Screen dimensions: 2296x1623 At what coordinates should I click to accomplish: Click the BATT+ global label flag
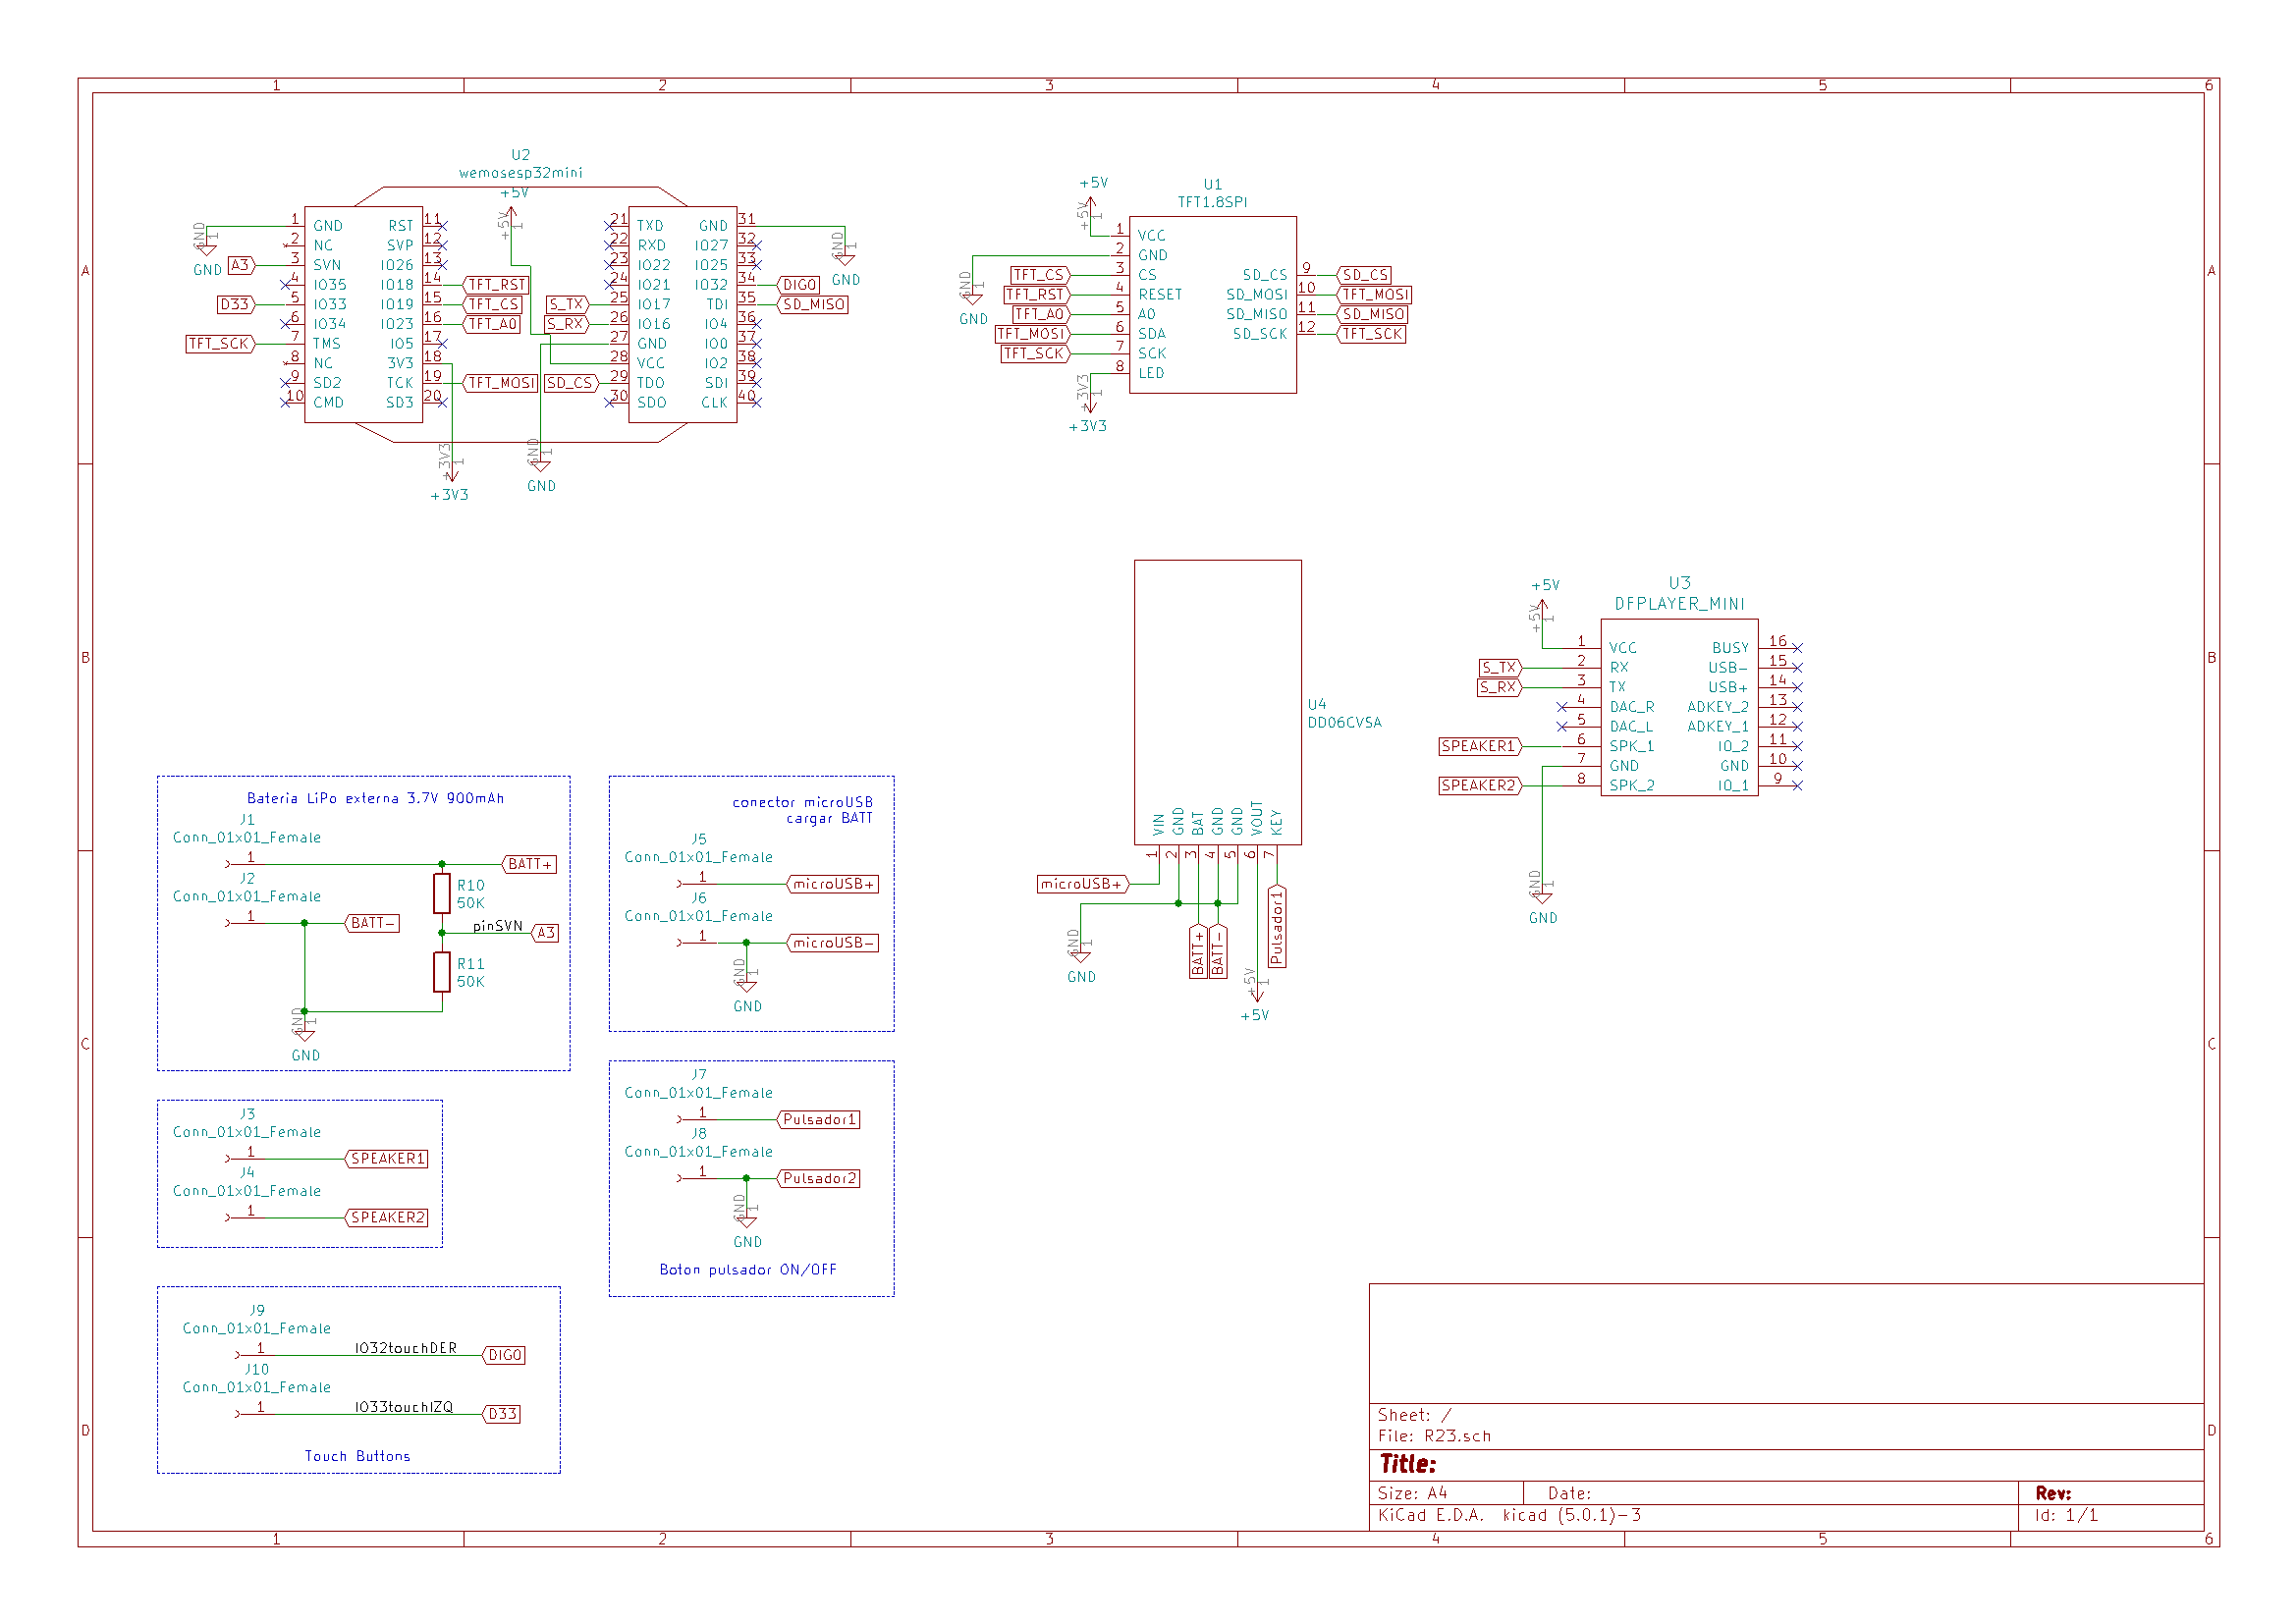tap(528, 864)
